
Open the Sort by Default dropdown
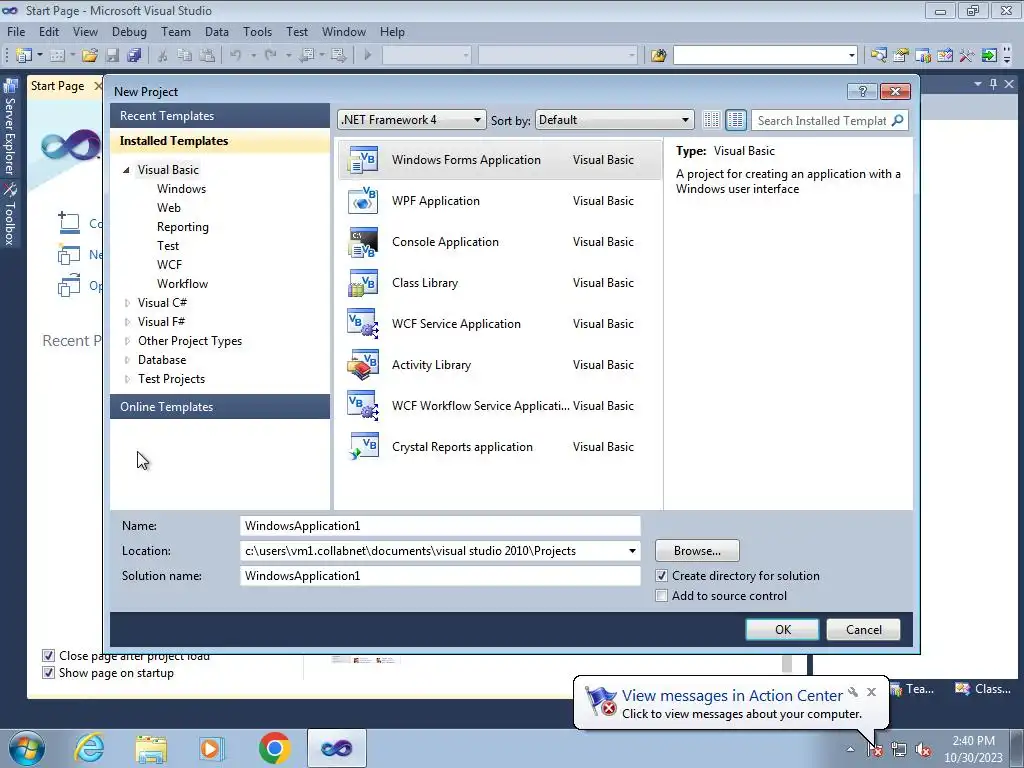click(614, 120)
